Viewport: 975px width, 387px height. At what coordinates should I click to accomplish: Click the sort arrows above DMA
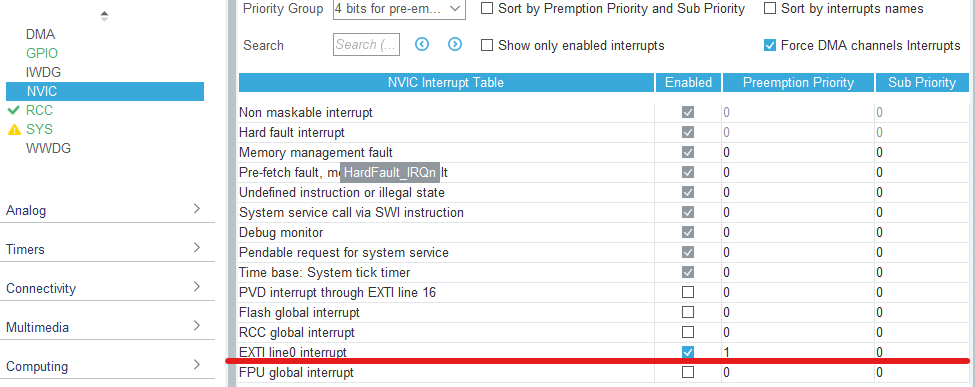click(x=104, y=16)
